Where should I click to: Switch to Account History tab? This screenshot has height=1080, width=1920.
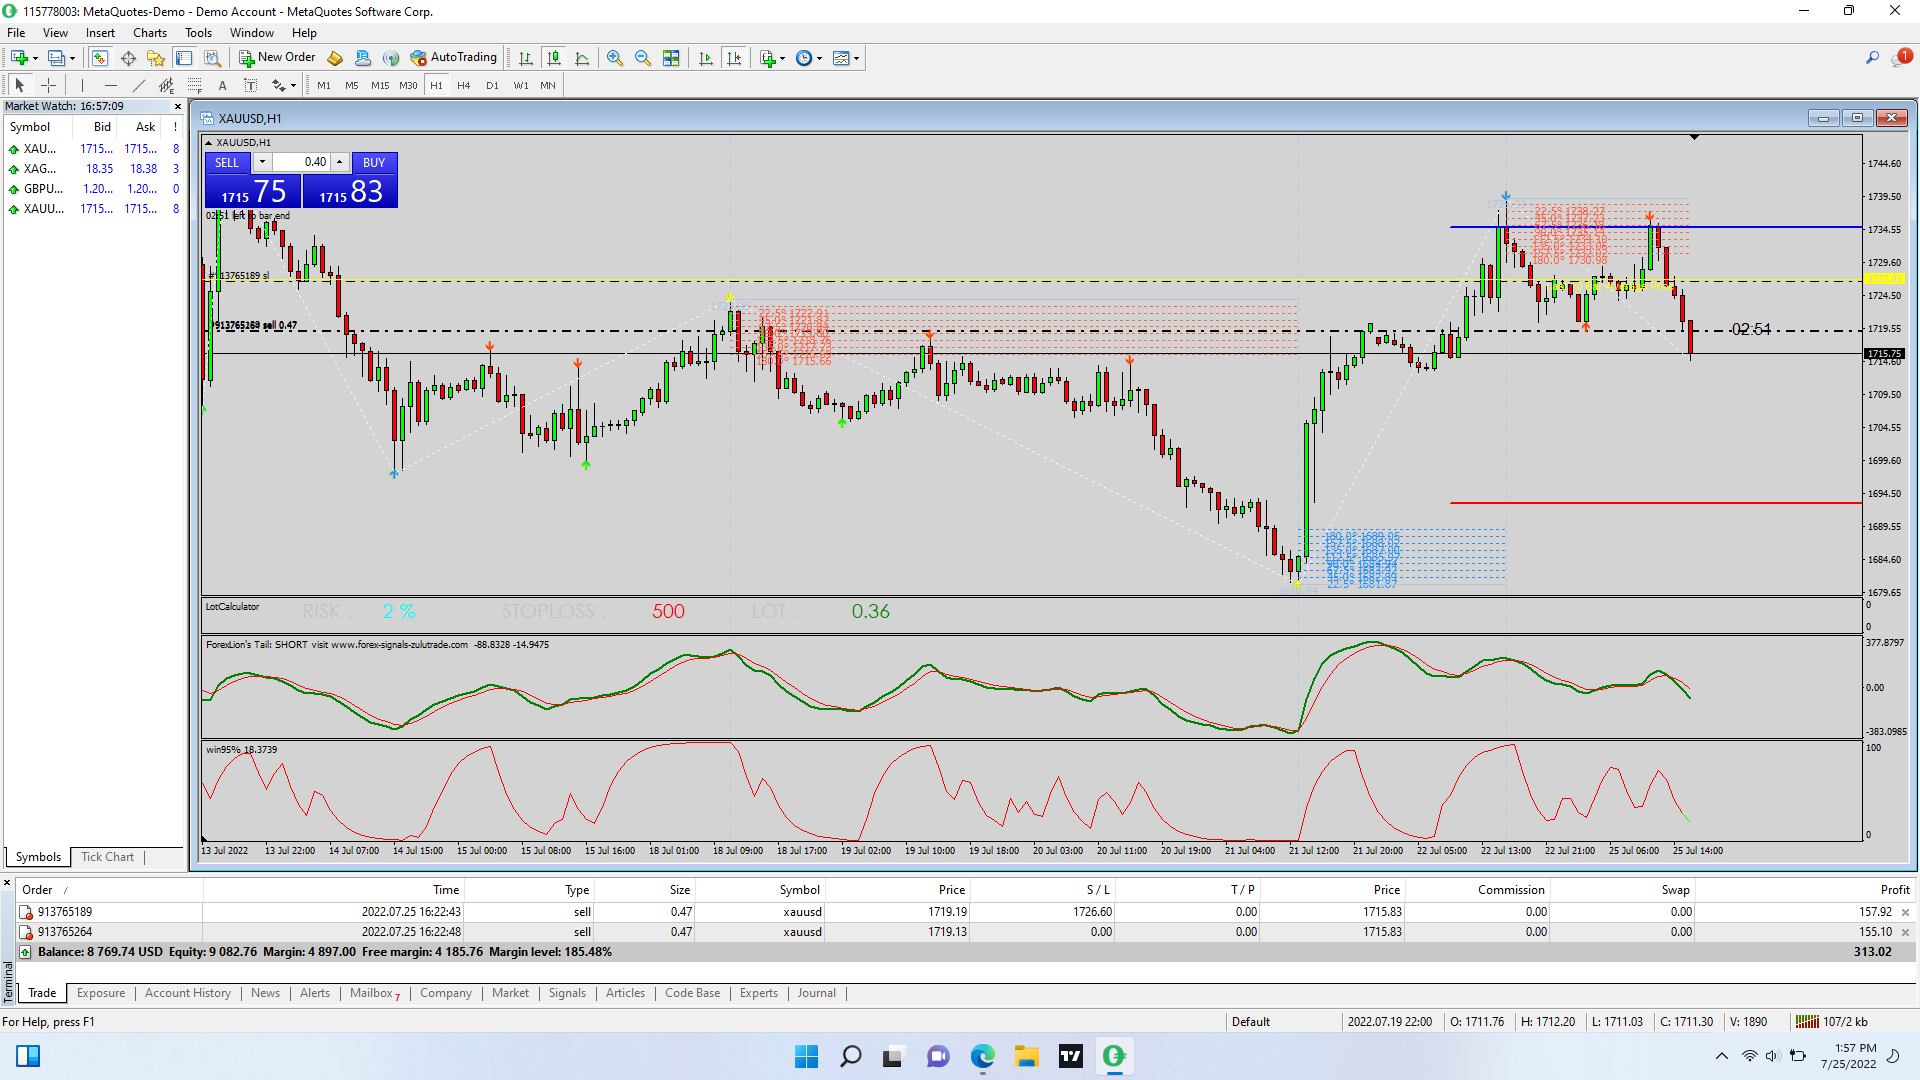tap(187, 993)
